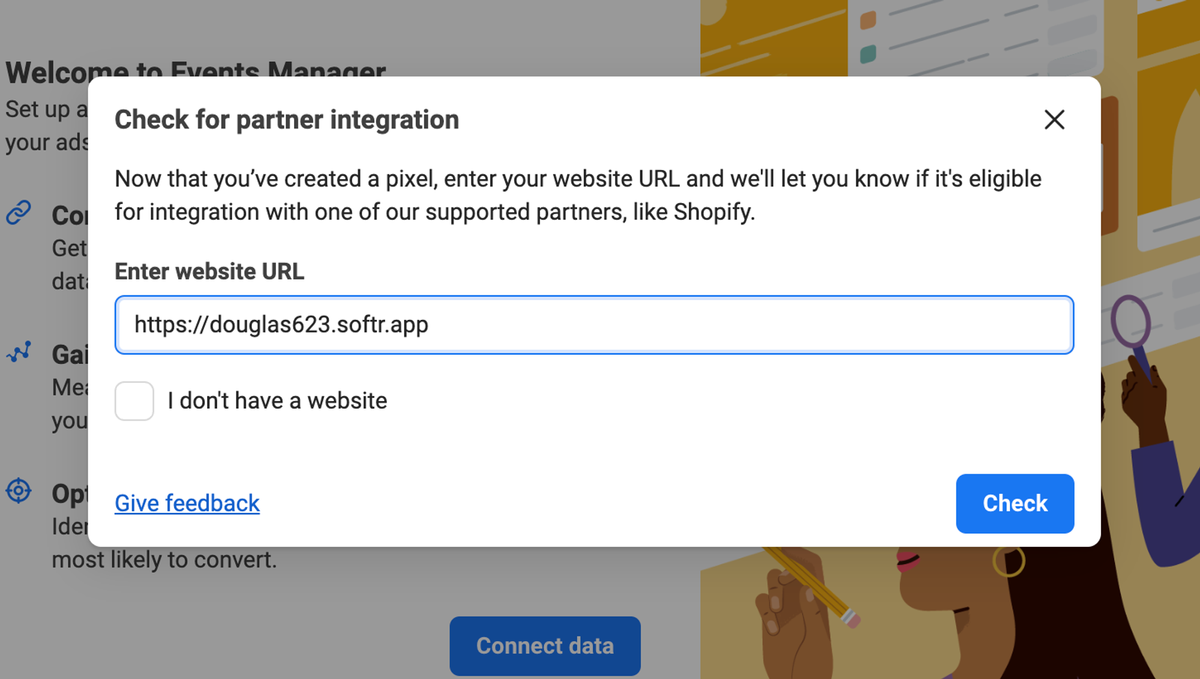1200x679 pixels.
Task: Click the "Check for partner integration" title
Action: click(287, 120)
